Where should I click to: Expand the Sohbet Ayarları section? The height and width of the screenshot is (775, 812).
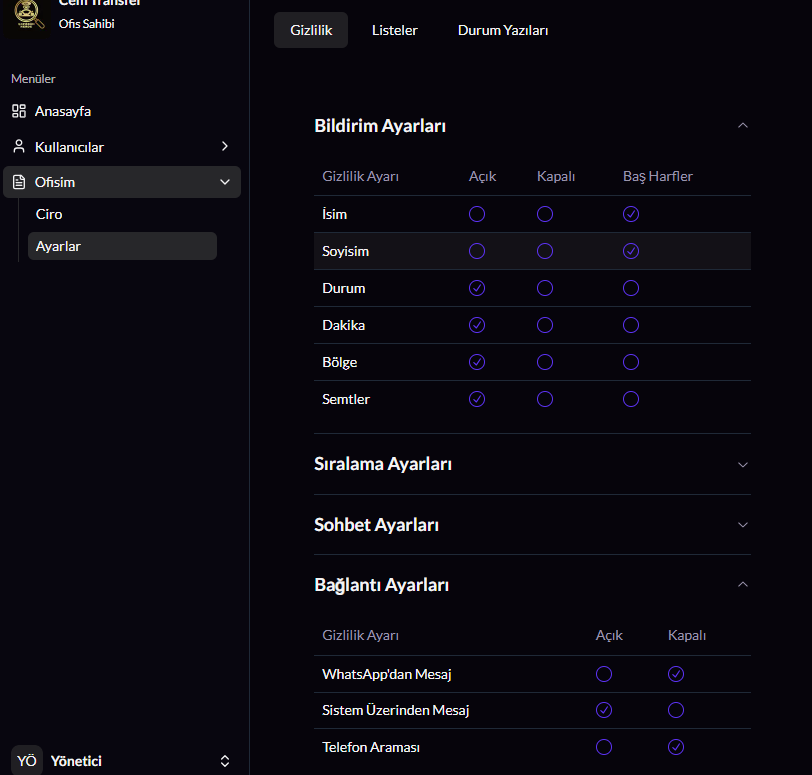[x=742, y=525]
